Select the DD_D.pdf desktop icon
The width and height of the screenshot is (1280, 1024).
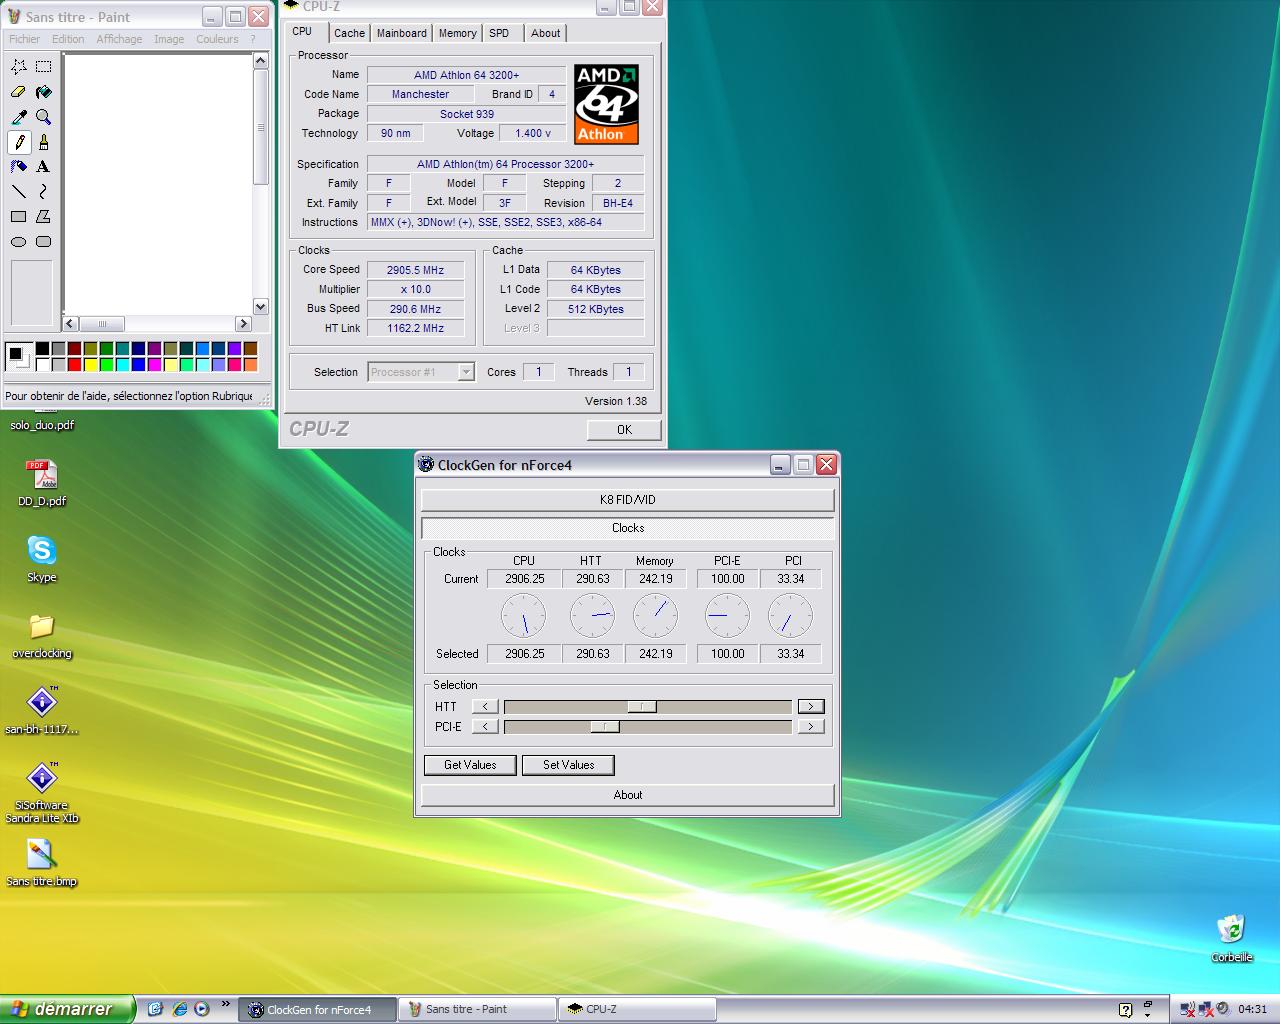click(x=42, y=483)
